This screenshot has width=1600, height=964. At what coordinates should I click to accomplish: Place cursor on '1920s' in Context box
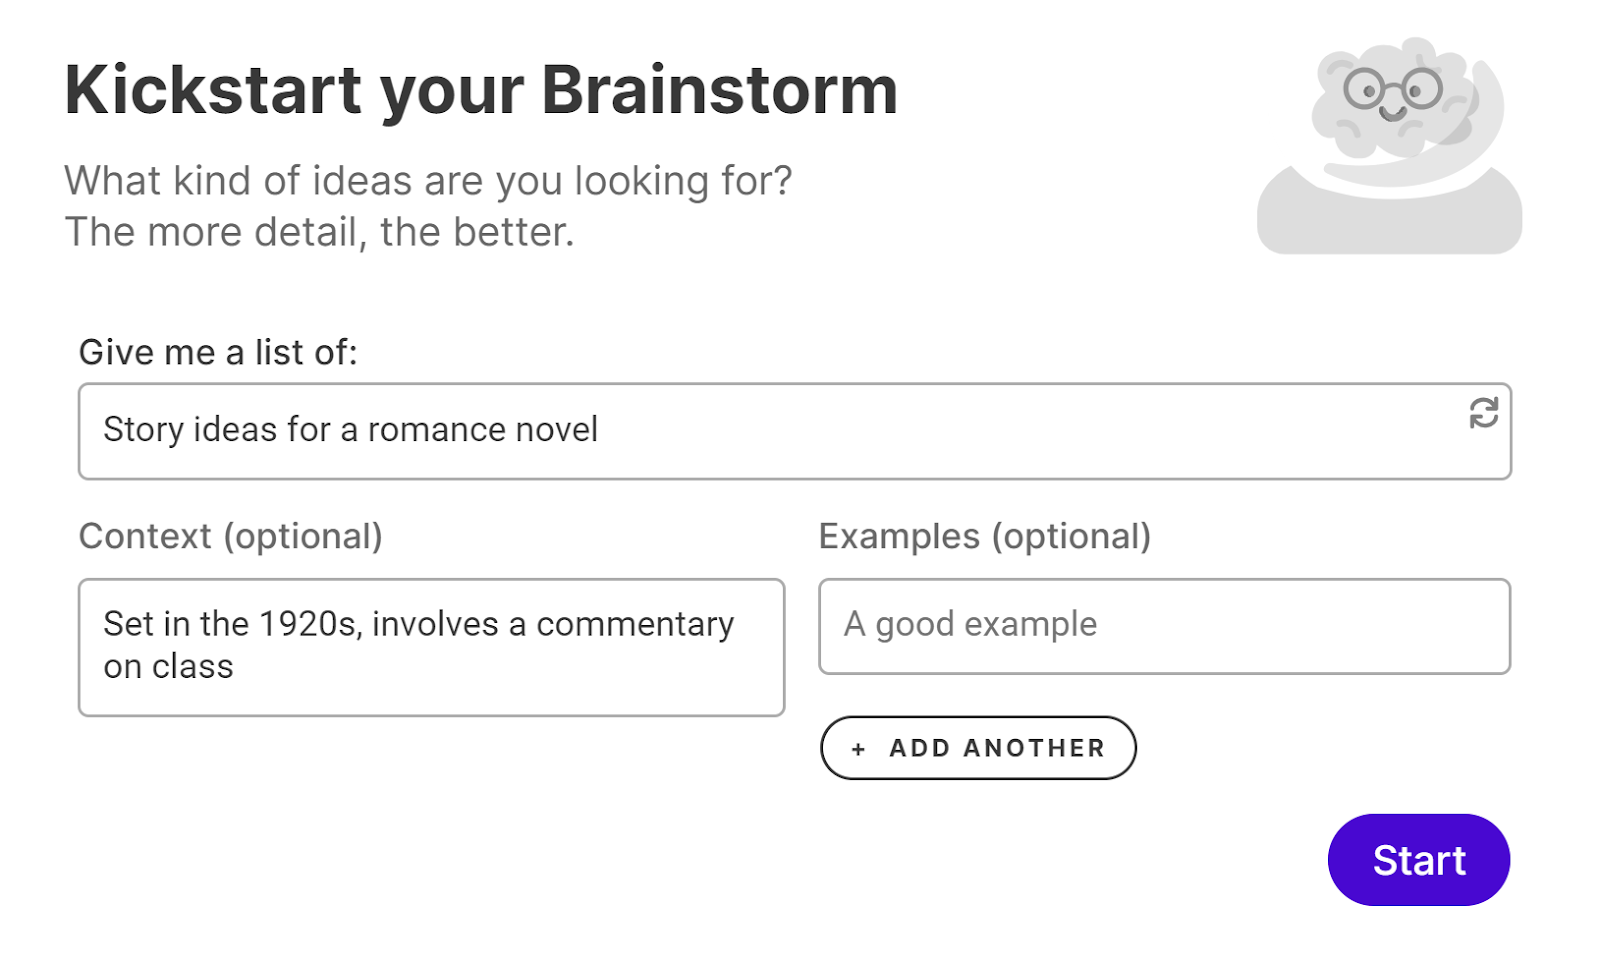pyautogui.click(x=310, y=624)
